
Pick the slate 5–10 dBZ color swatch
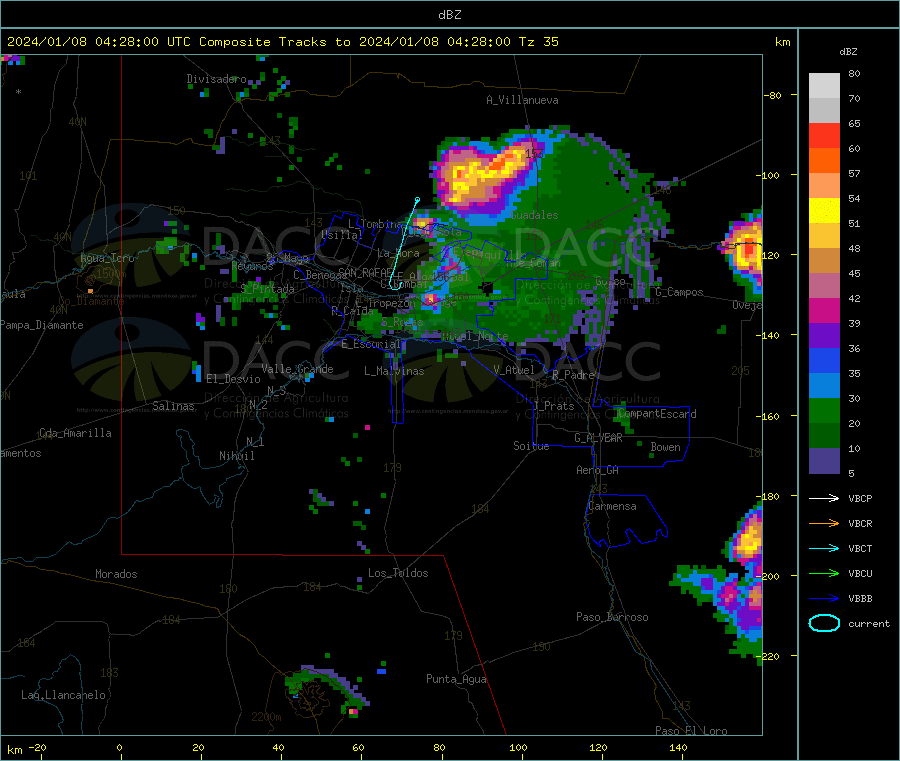point(824,461)
